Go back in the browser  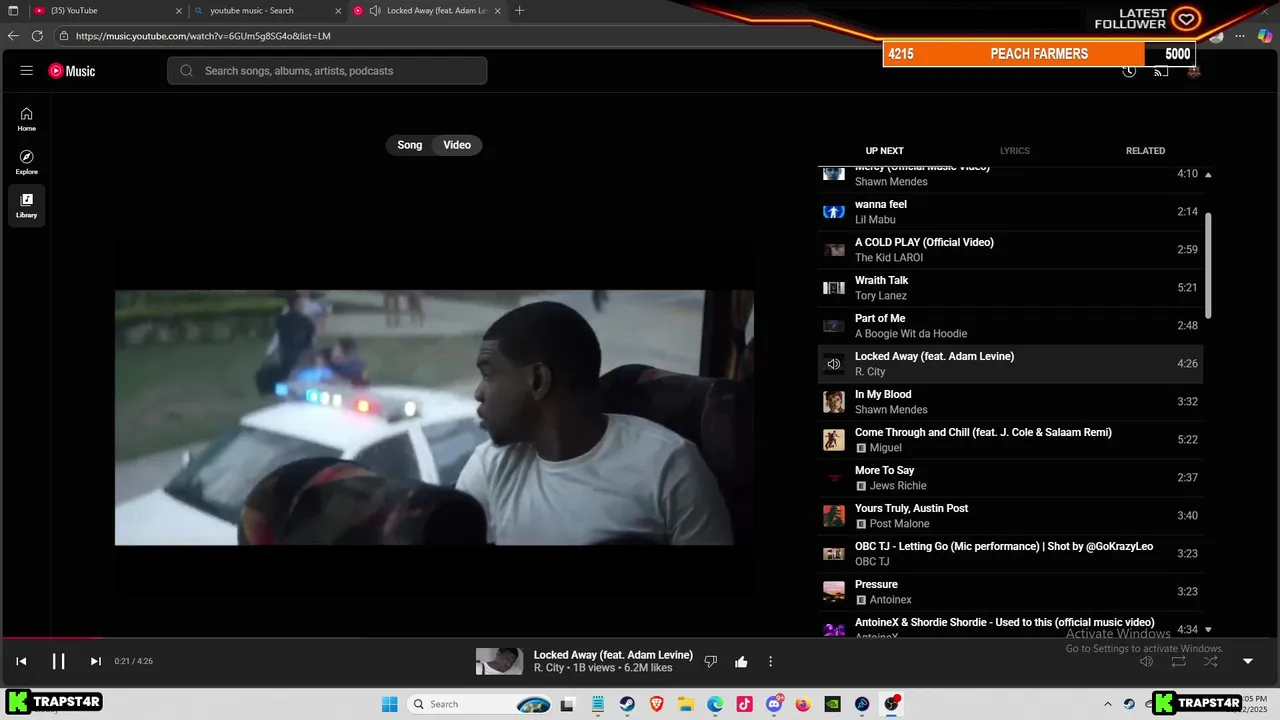pyautogui.click(x=13, y=36)
